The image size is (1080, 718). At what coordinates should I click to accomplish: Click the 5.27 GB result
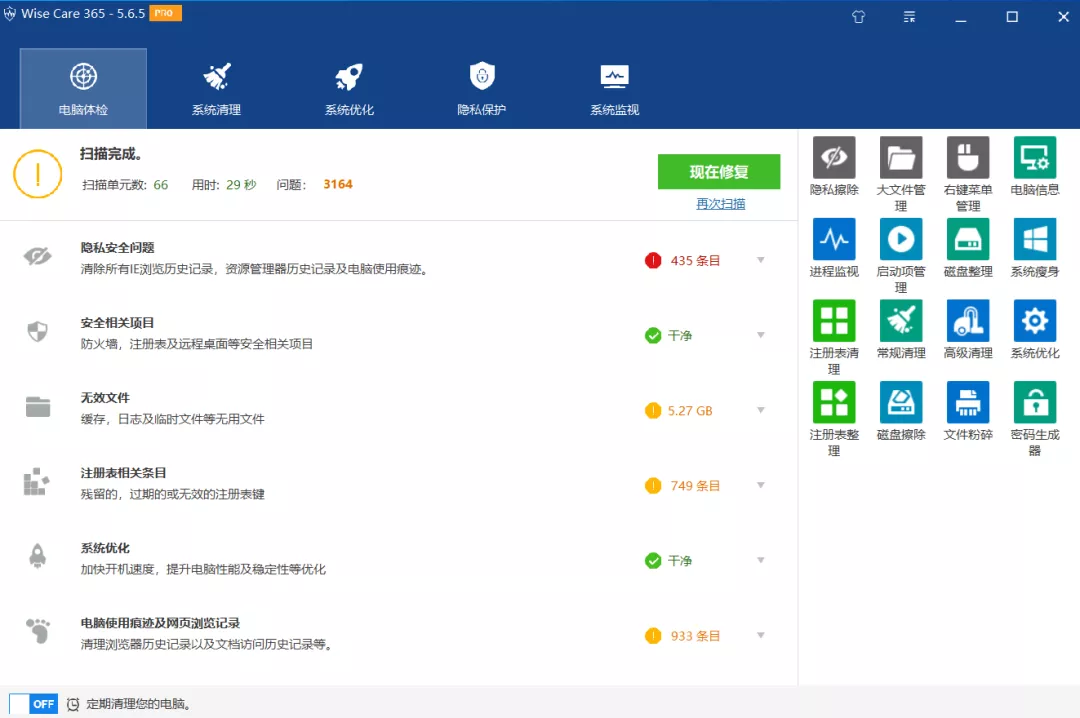[689, 411]
